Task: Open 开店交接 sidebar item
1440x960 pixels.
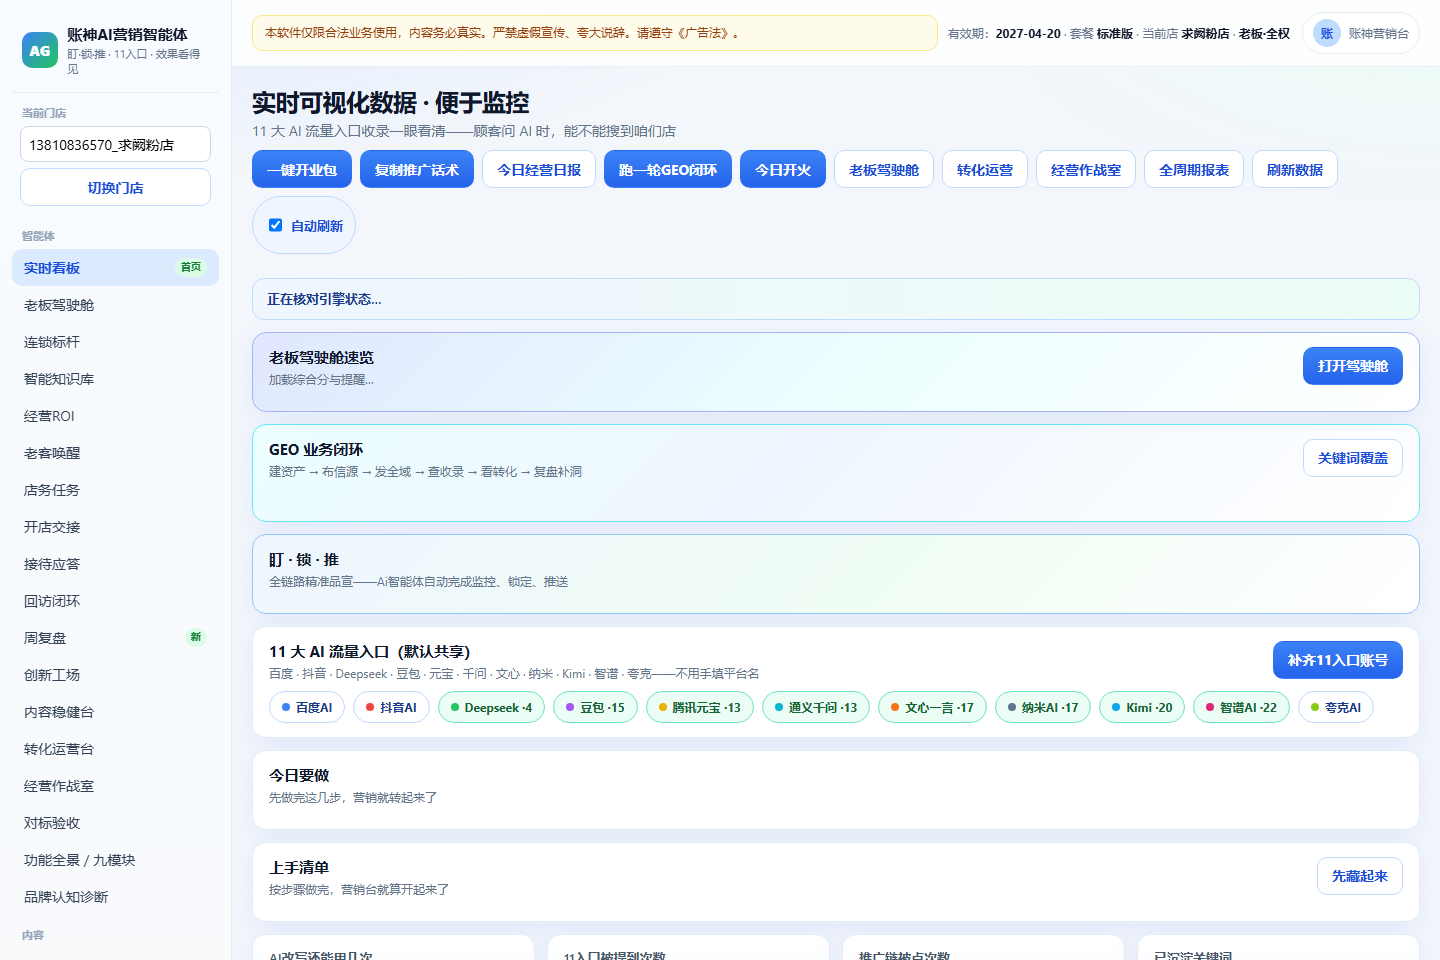Action: [115, 527]
